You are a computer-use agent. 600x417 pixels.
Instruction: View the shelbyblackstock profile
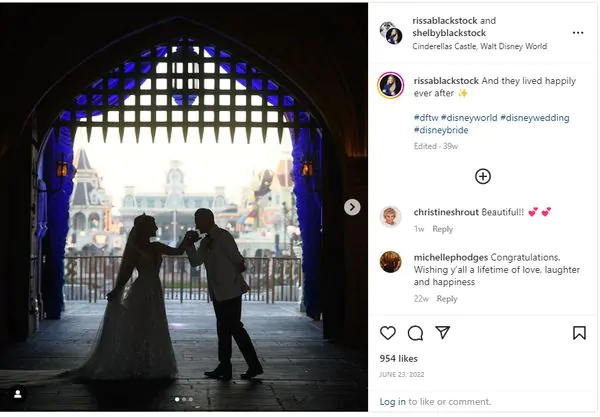(x=449, y=33)
